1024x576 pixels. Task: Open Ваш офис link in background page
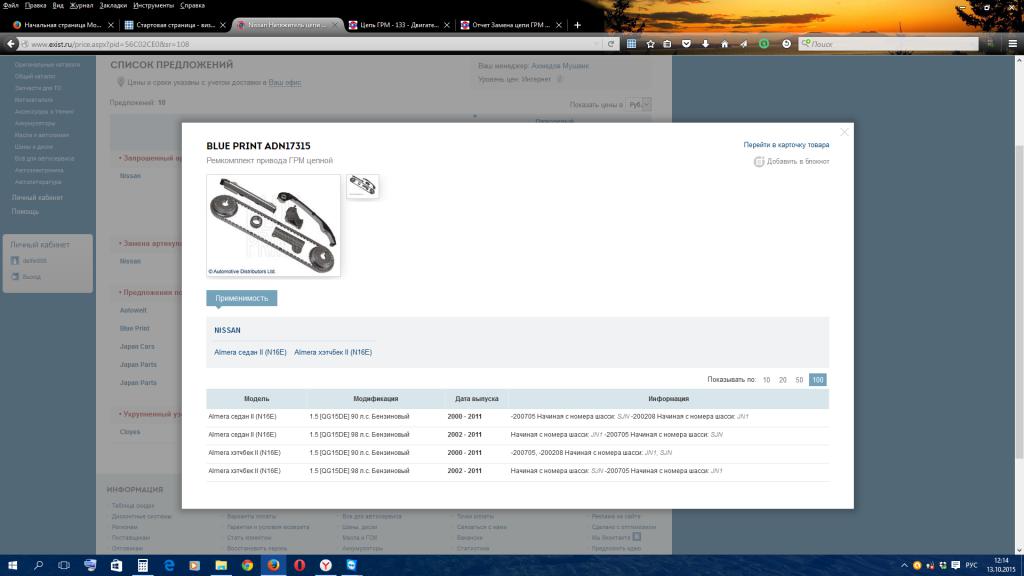[285, 82]
